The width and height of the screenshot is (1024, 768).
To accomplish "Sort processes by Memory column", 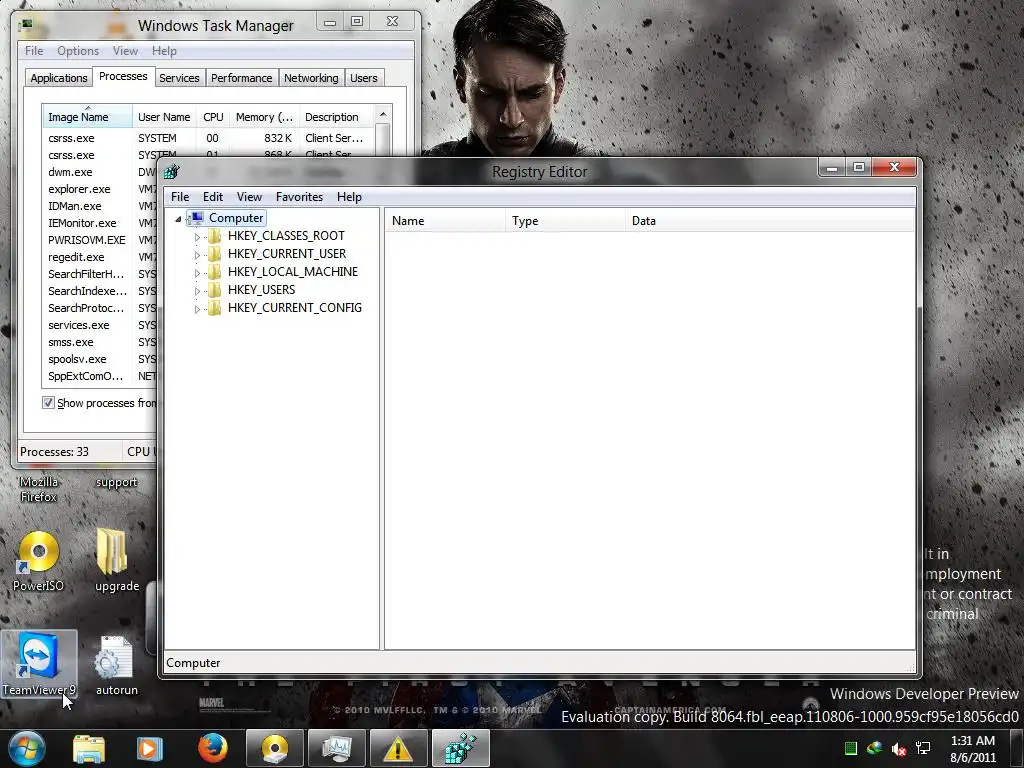I will coord(264,117).
